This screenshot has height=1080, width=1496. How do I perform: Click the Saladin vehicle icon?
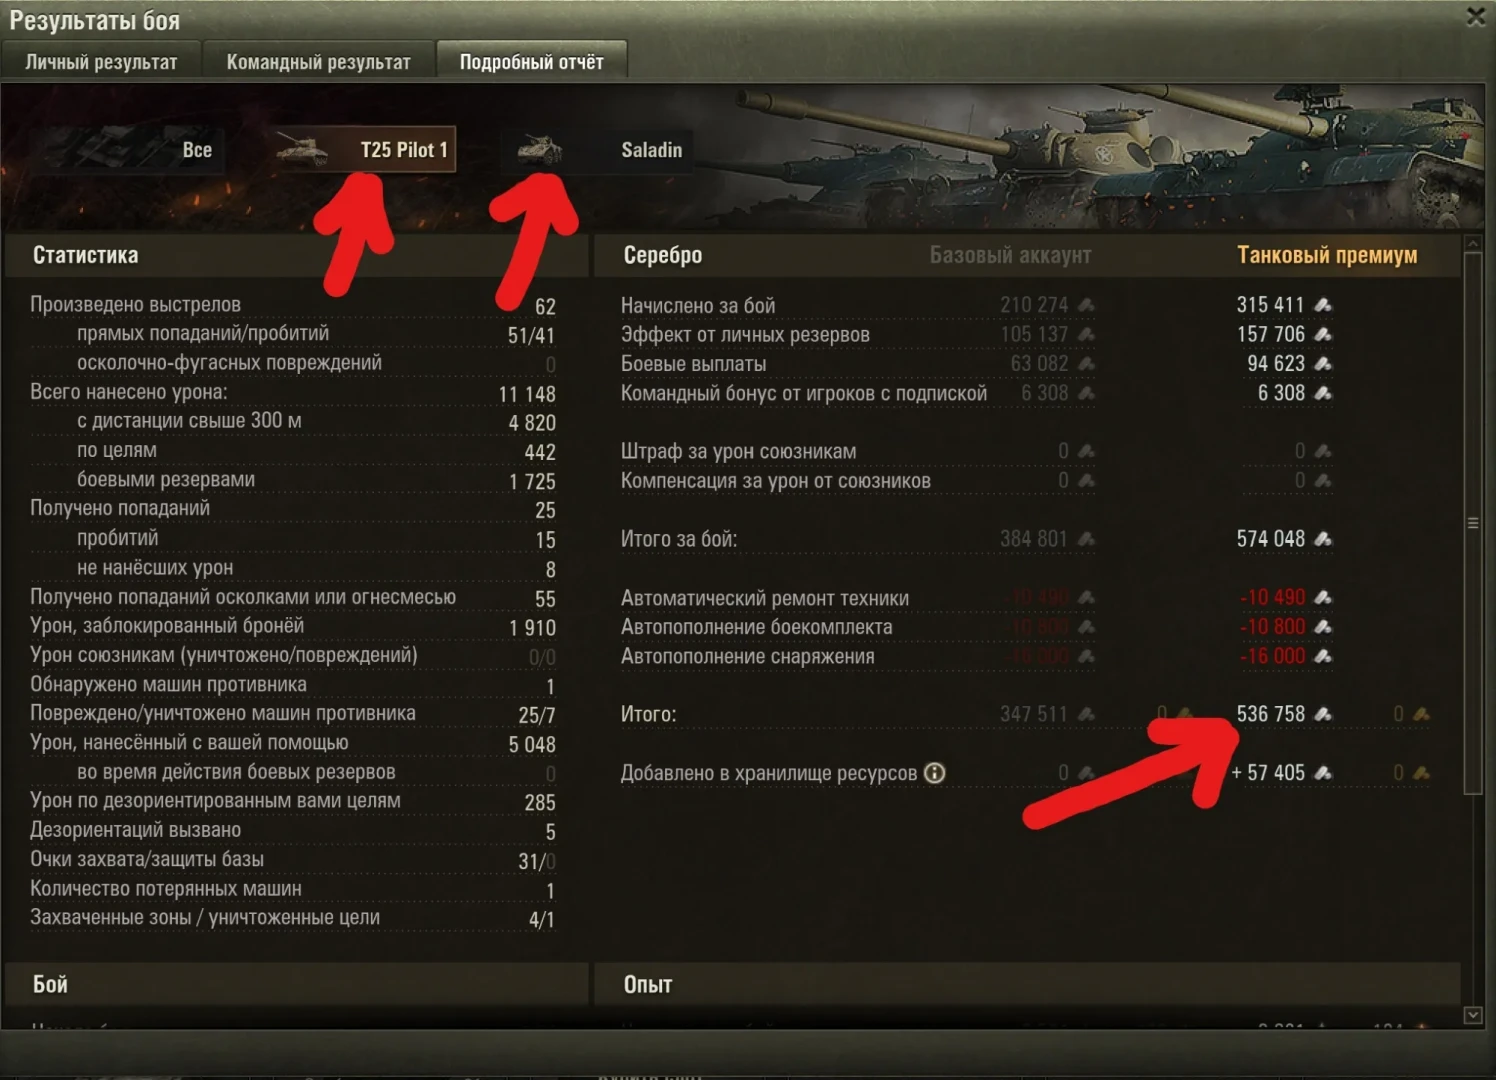pyautogui.click(x=540, y=151)
